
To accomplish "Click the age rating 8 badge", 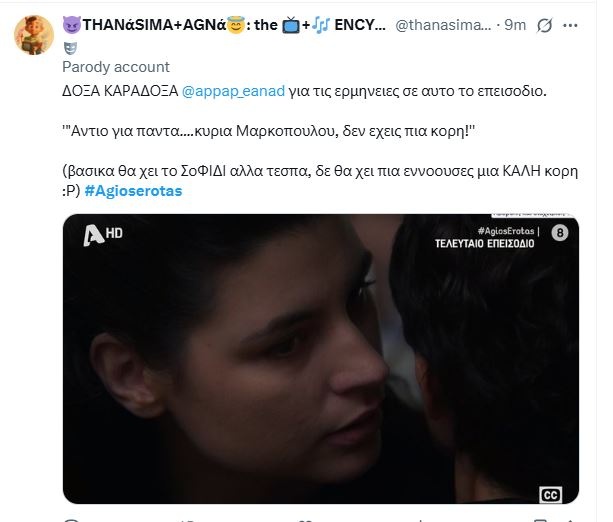I will [560, 233].
